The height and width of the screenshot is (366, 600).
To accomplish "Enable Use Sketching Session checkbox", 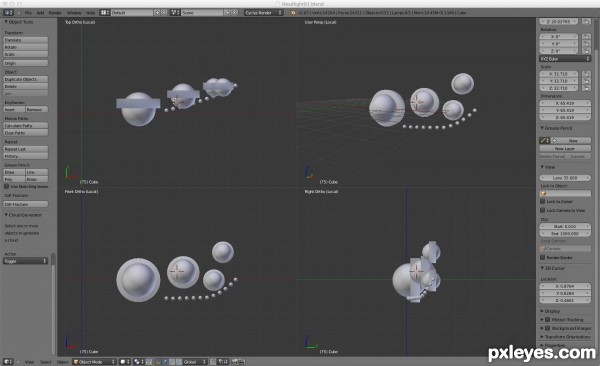I will click(7, 186).
